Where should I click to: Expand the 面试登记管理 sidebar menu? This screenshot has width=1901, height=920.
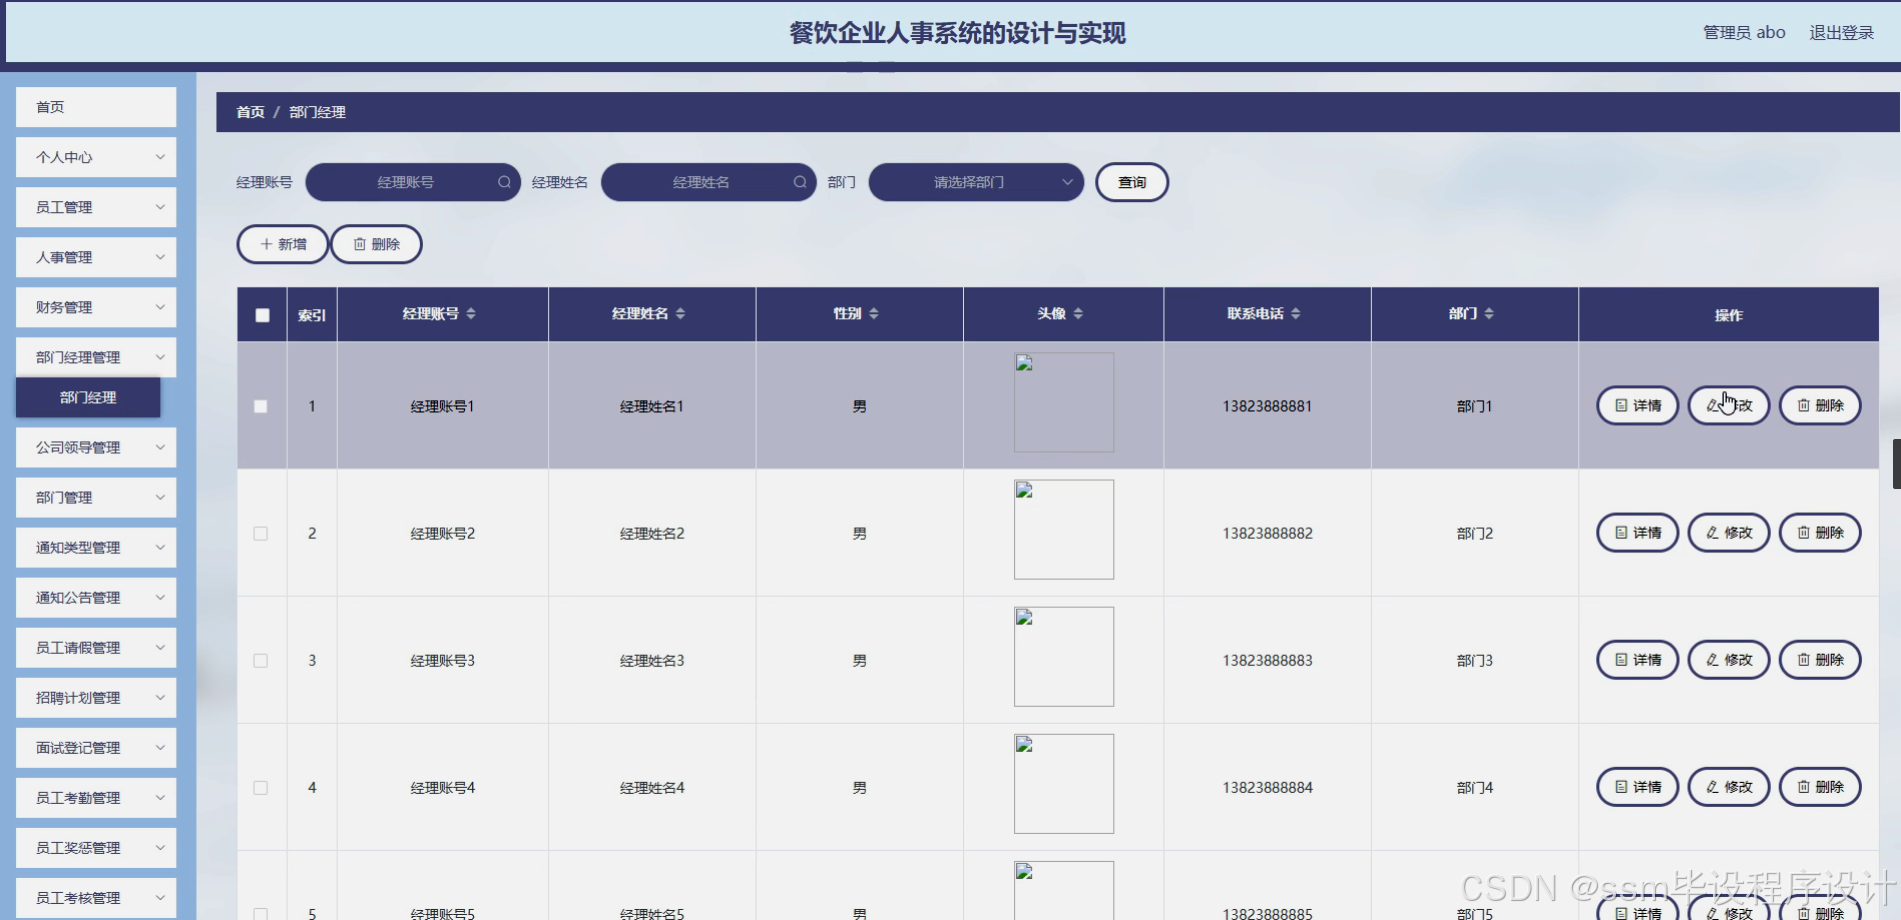pos(96,747)
